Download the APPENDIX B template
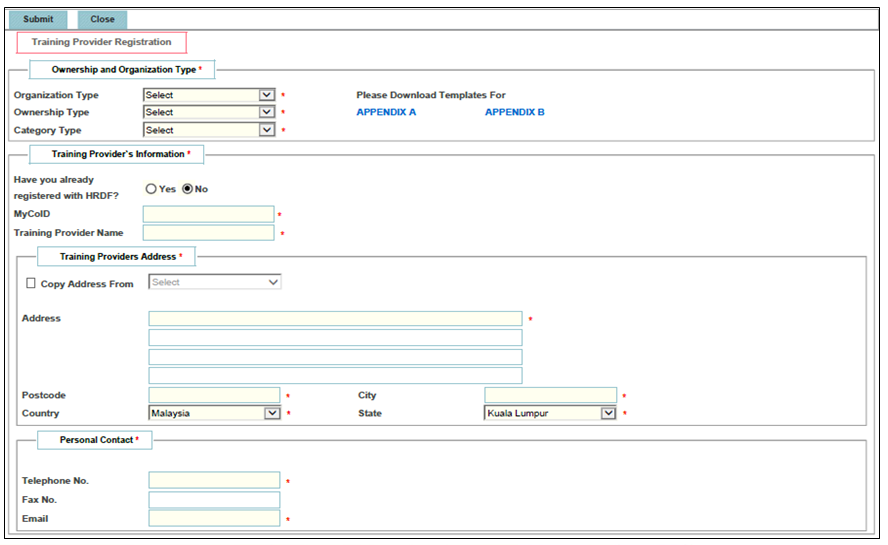Screen dimensions: 888x545 [x=514, y=112]
